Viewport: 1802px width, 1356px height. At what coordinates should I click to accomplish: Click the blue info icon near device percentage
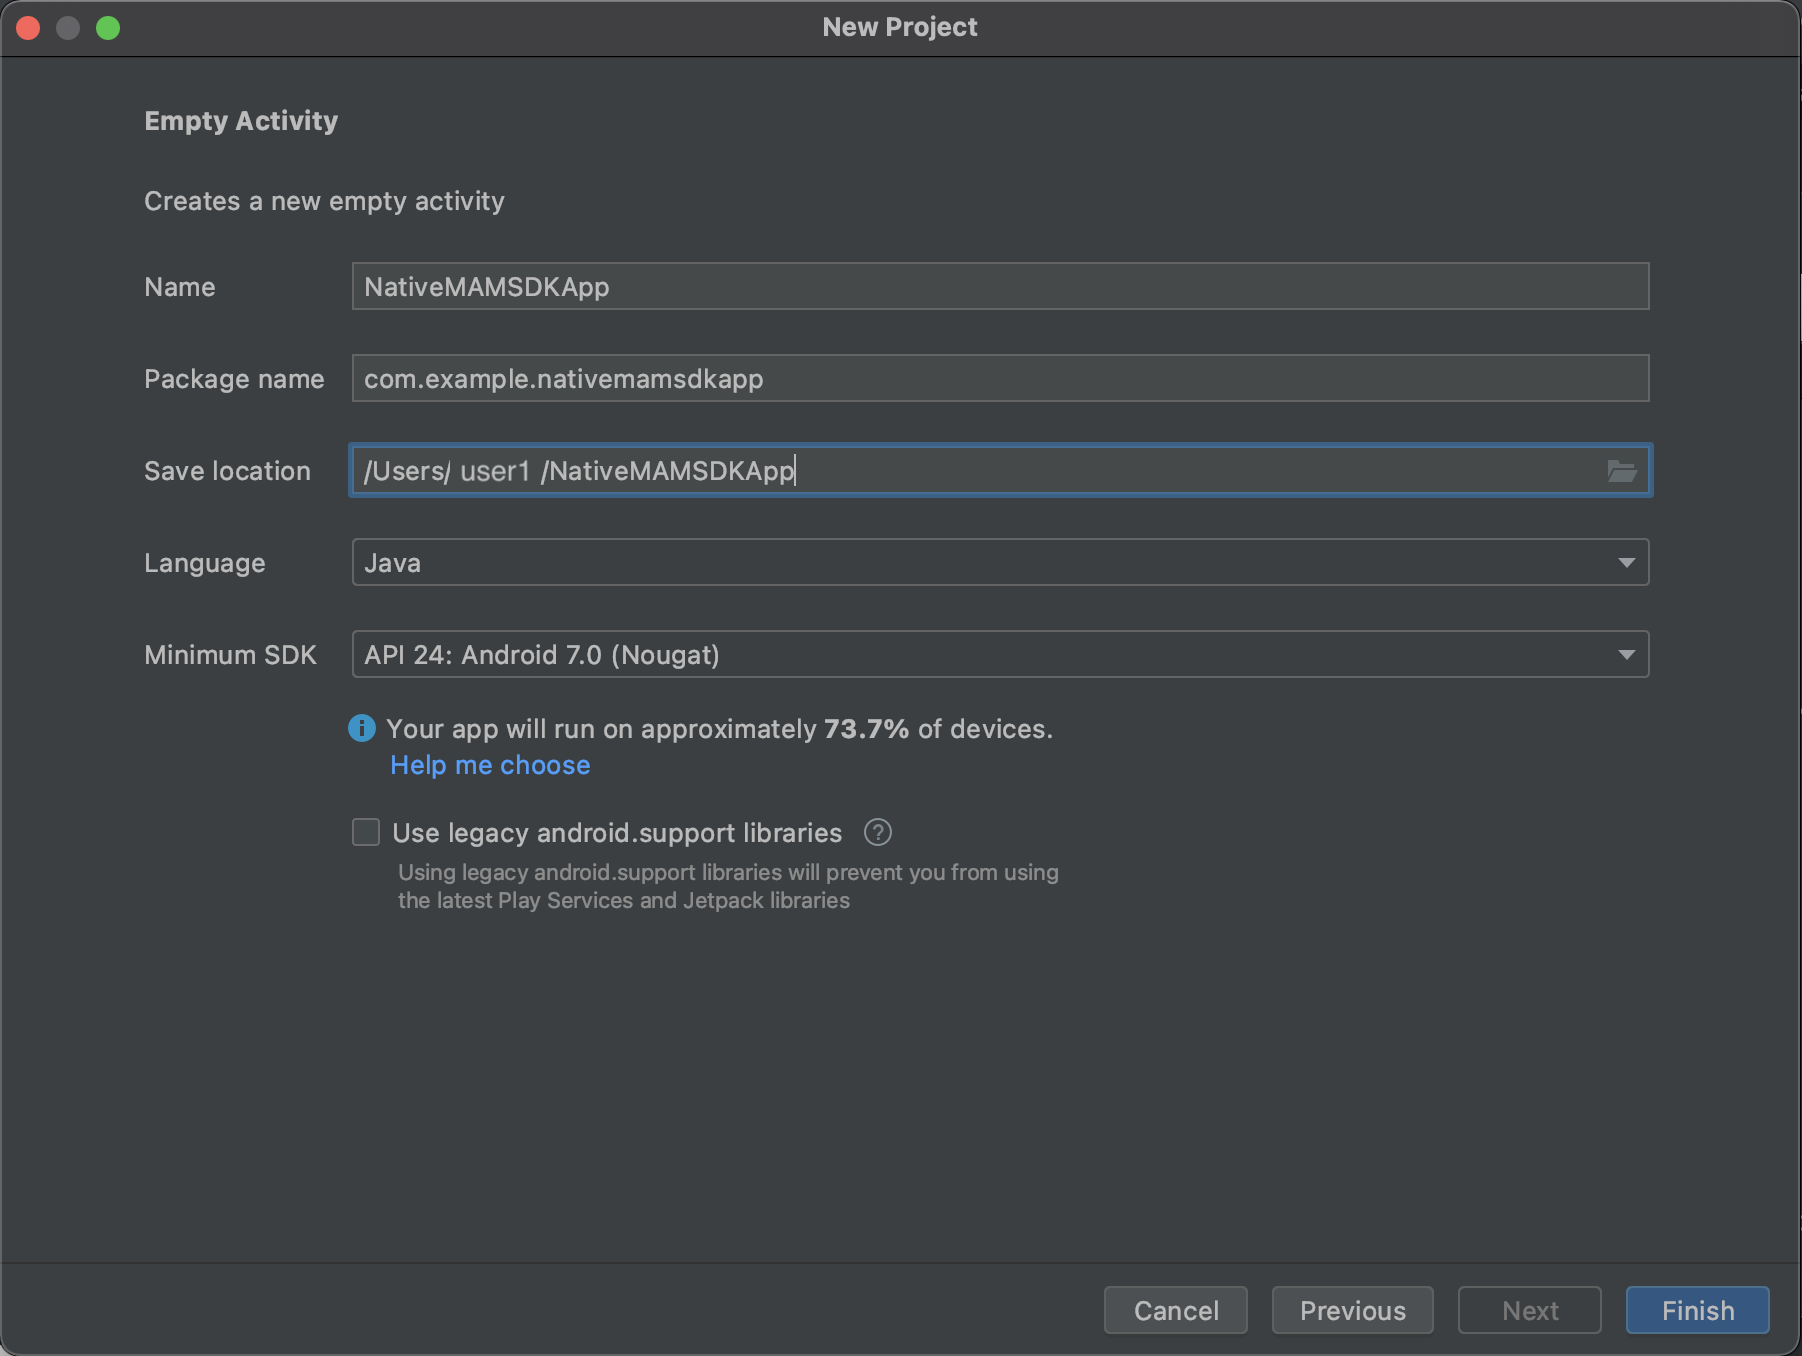click(x=361, y=728)
